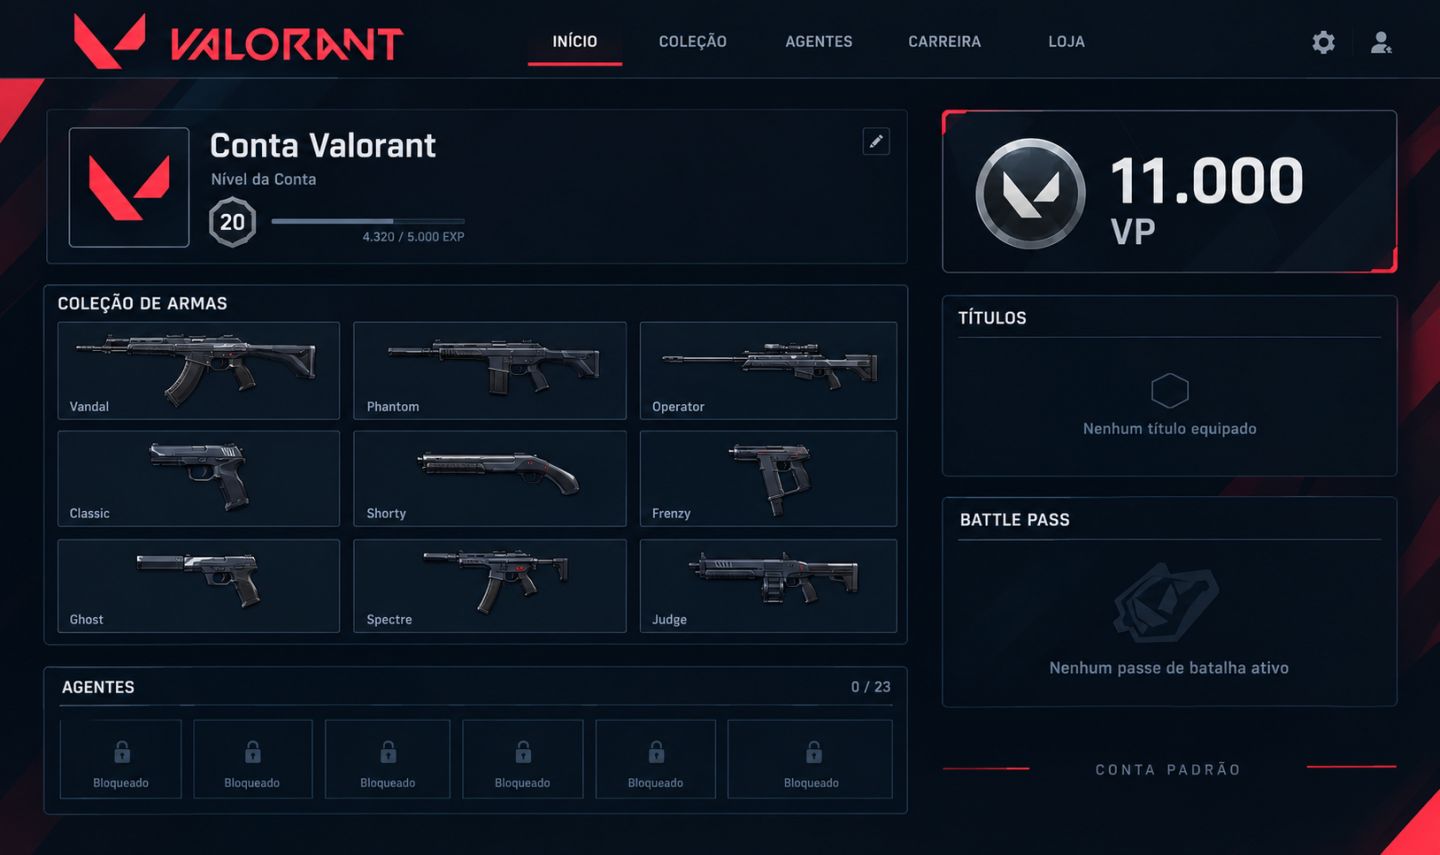Switch to the INÍCIO tab
Screen dimensions: 1440x855
575,41
